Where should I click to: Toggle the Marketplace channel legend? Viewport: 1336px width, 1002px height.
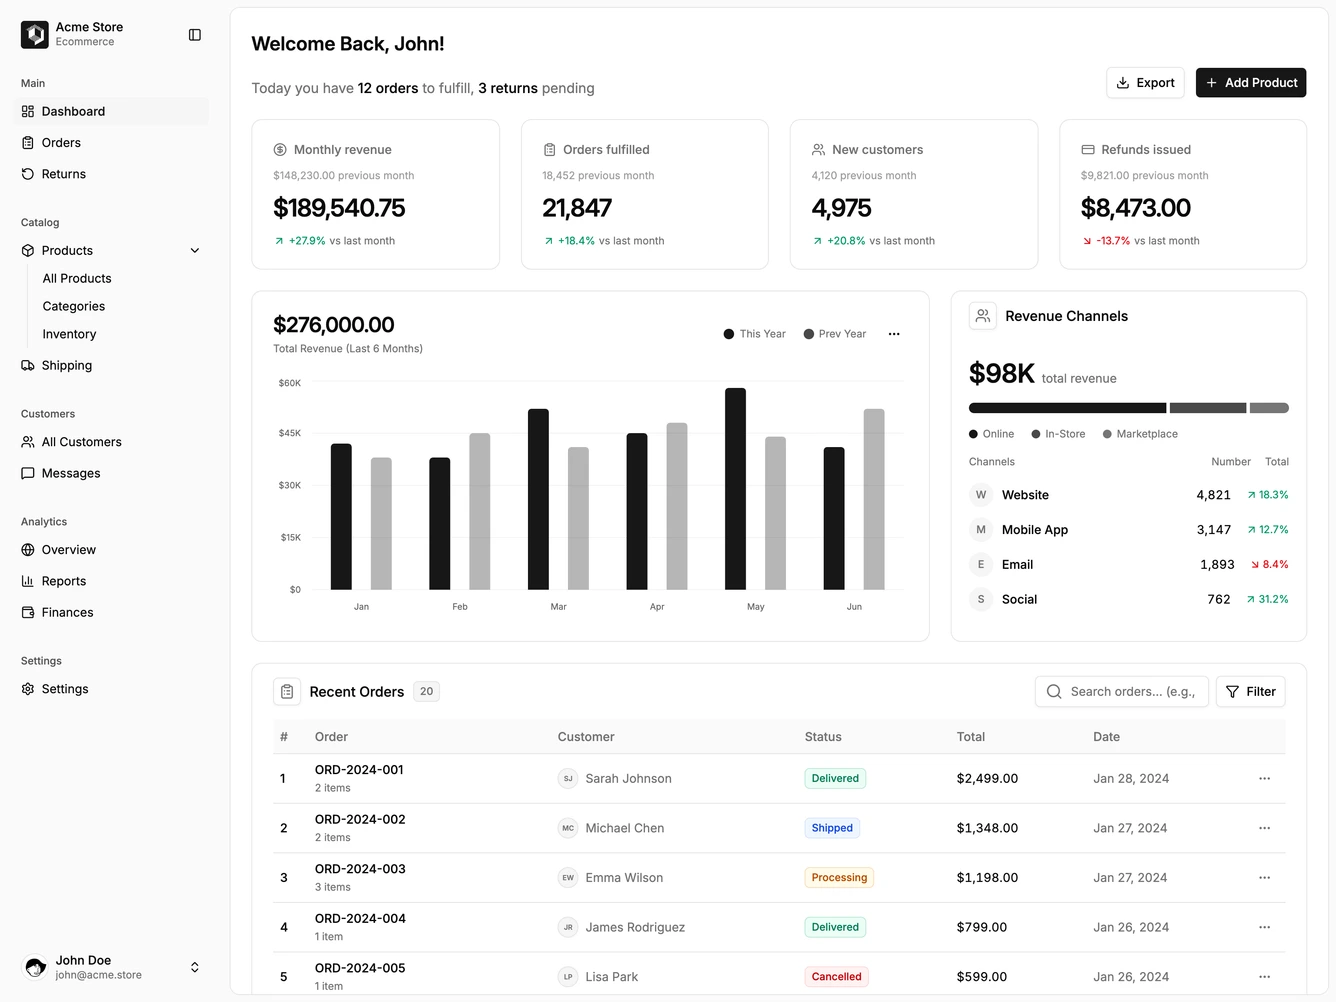pos(1140,434)
